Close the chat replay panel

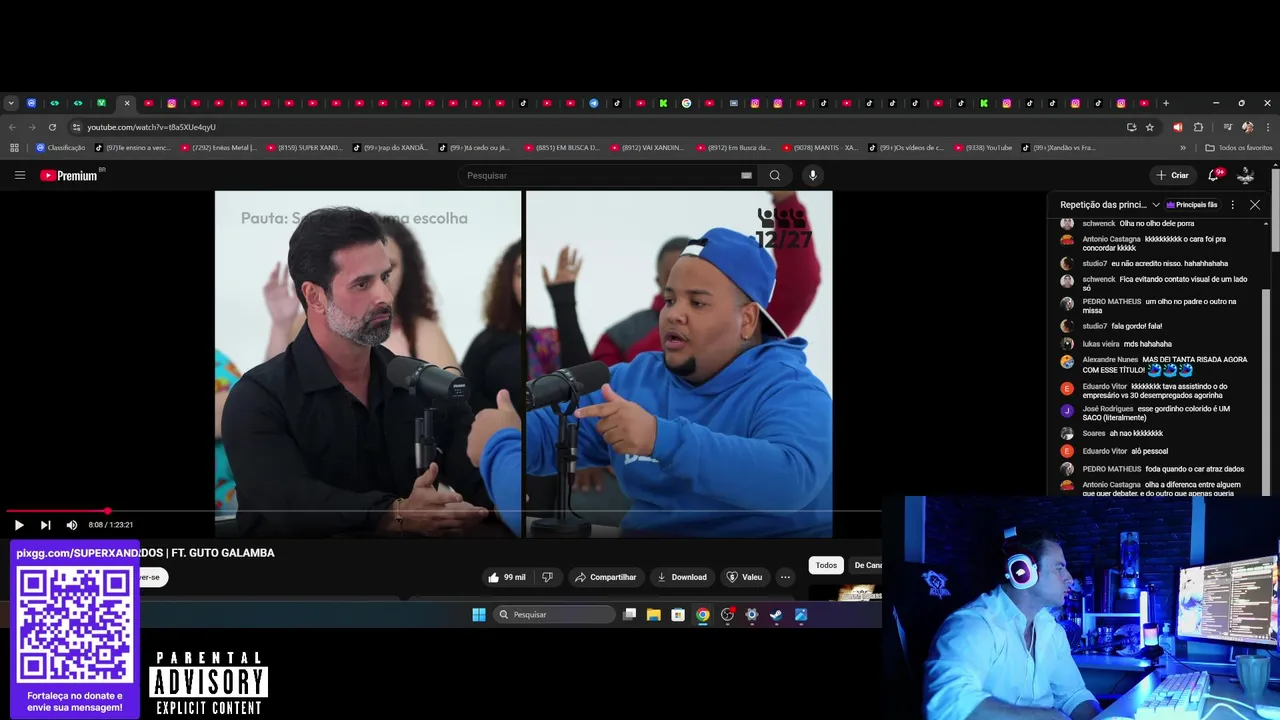(x=1255, y=205)
